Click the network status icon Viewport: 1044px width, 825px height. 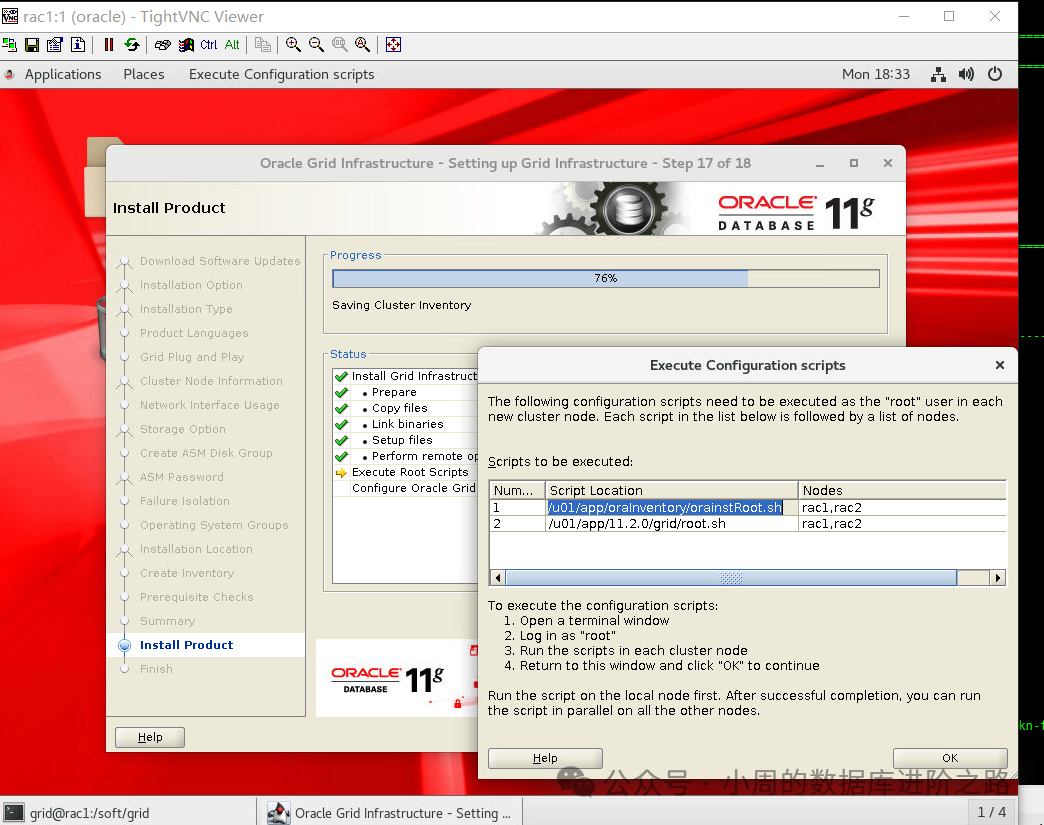[938, 74]
